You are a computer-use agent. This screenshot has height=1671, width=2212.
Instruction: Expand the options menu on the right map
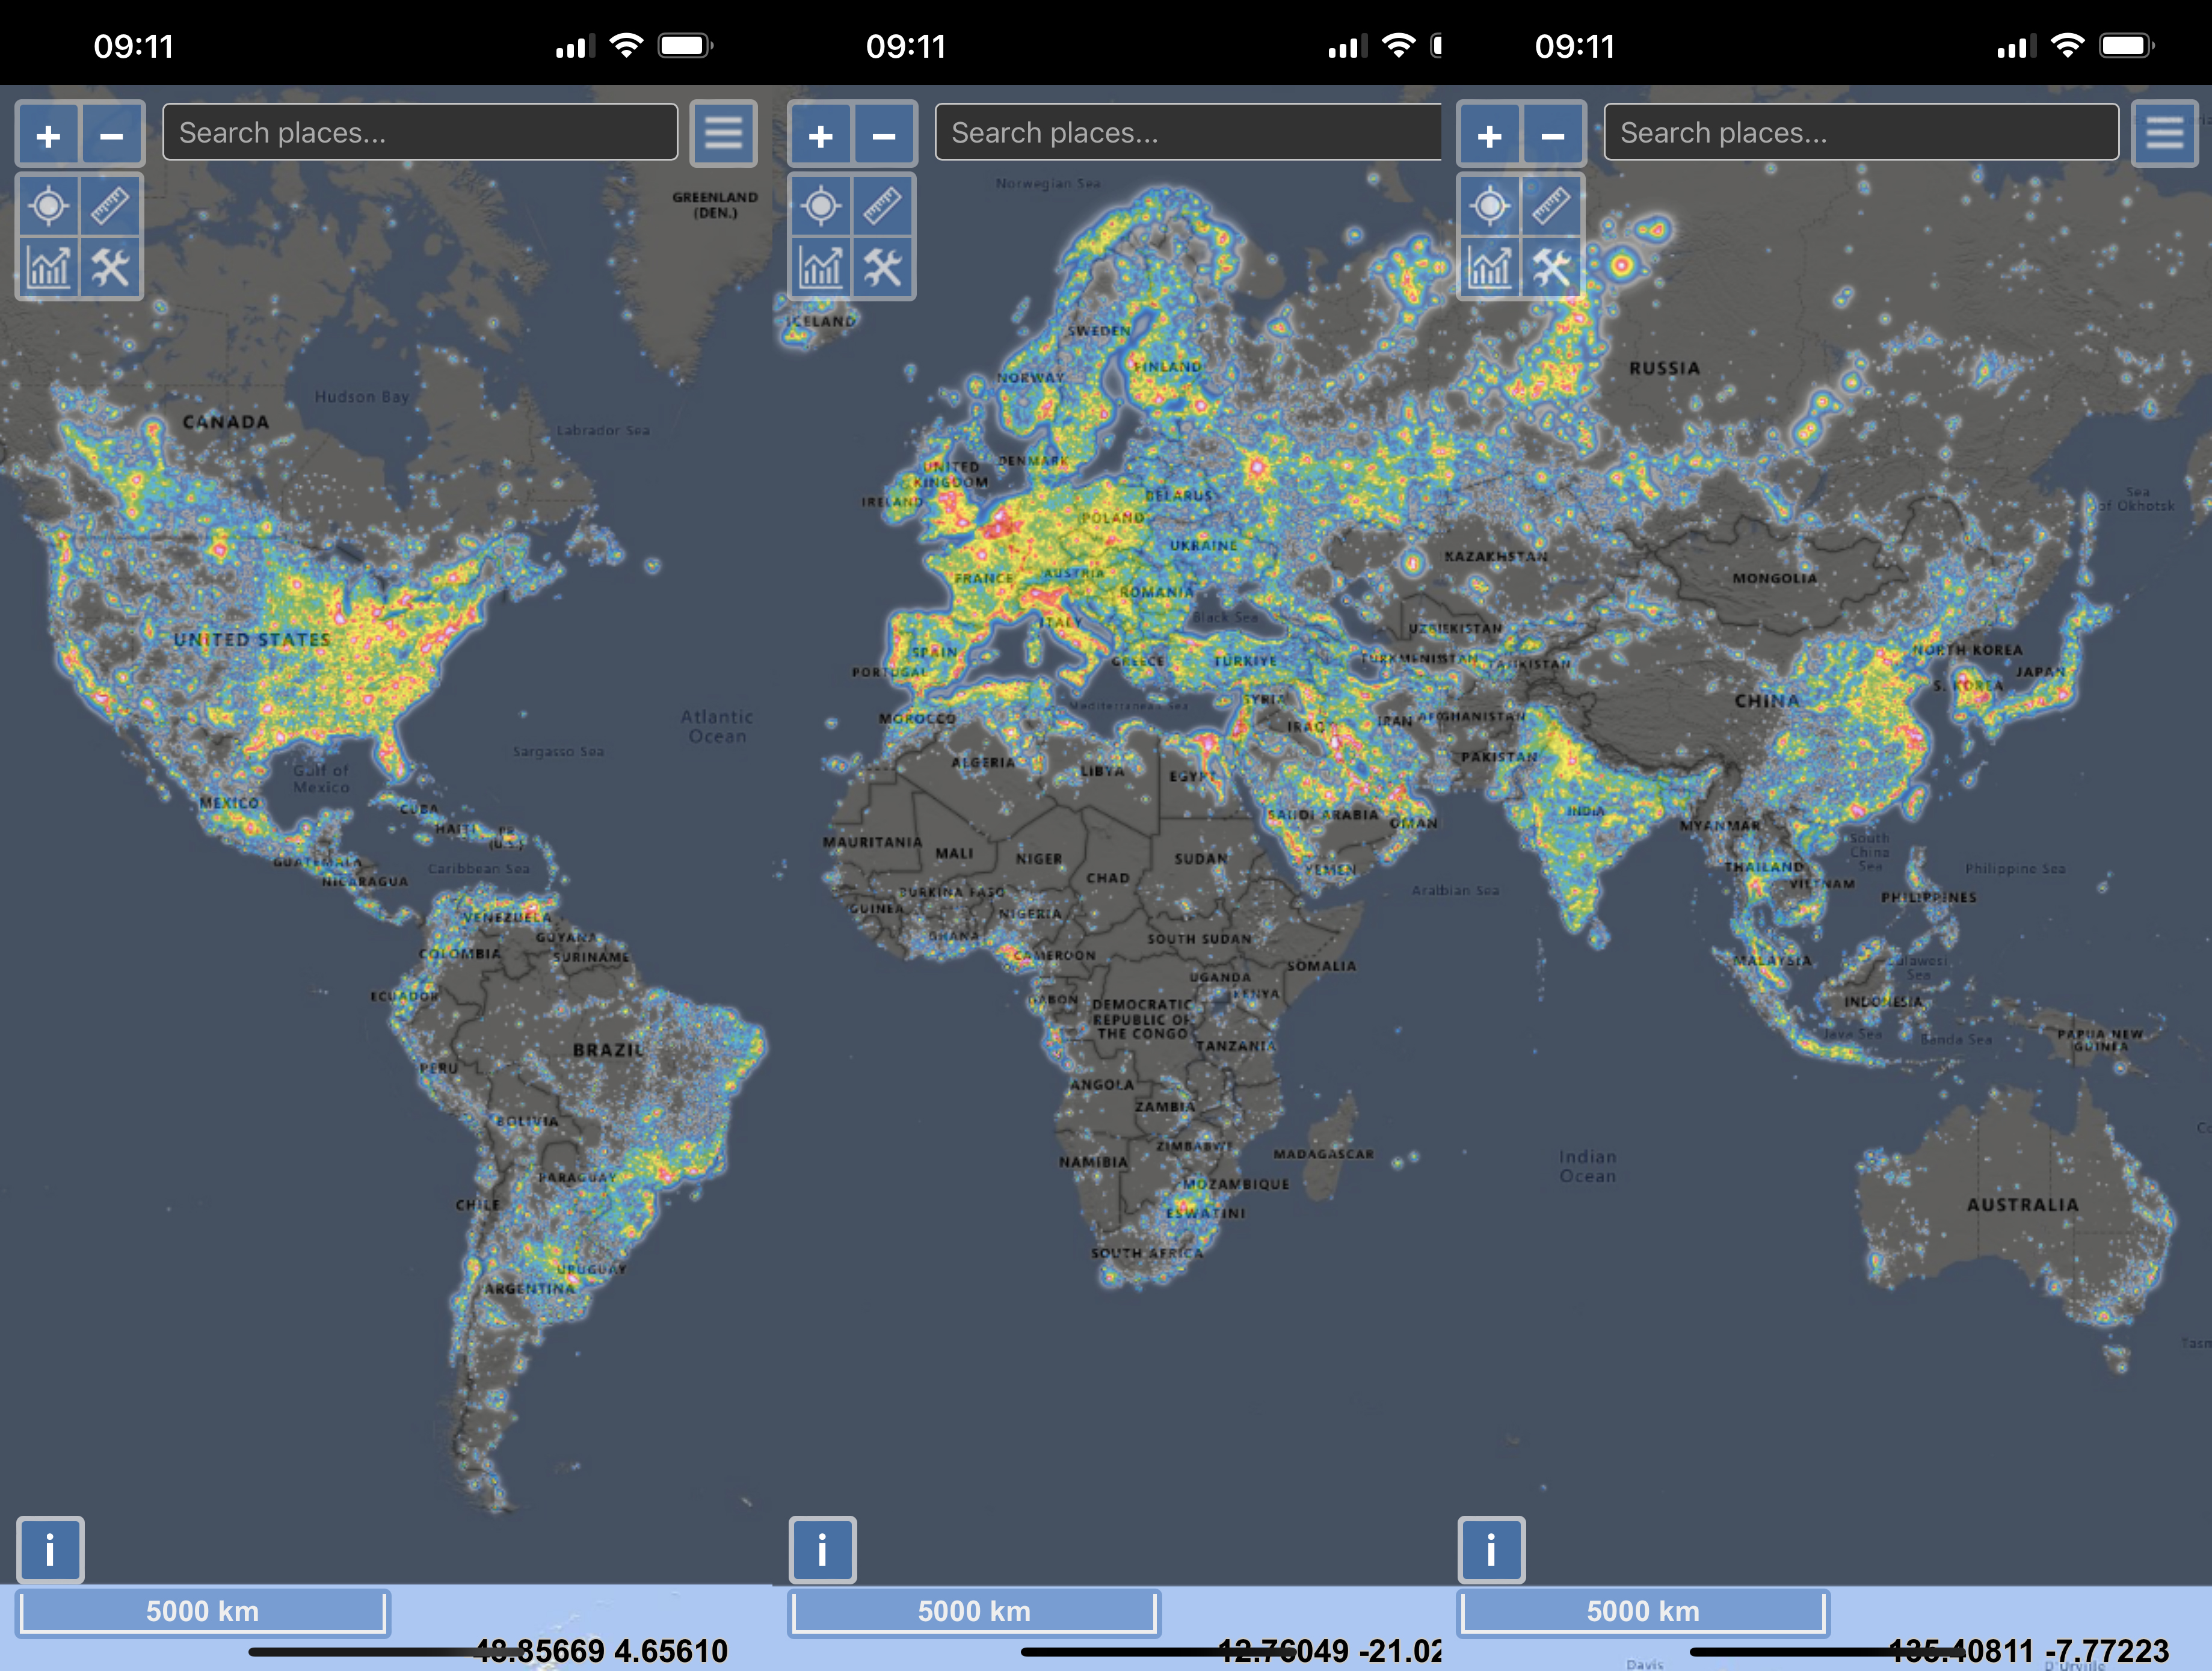pos(2166,132)
